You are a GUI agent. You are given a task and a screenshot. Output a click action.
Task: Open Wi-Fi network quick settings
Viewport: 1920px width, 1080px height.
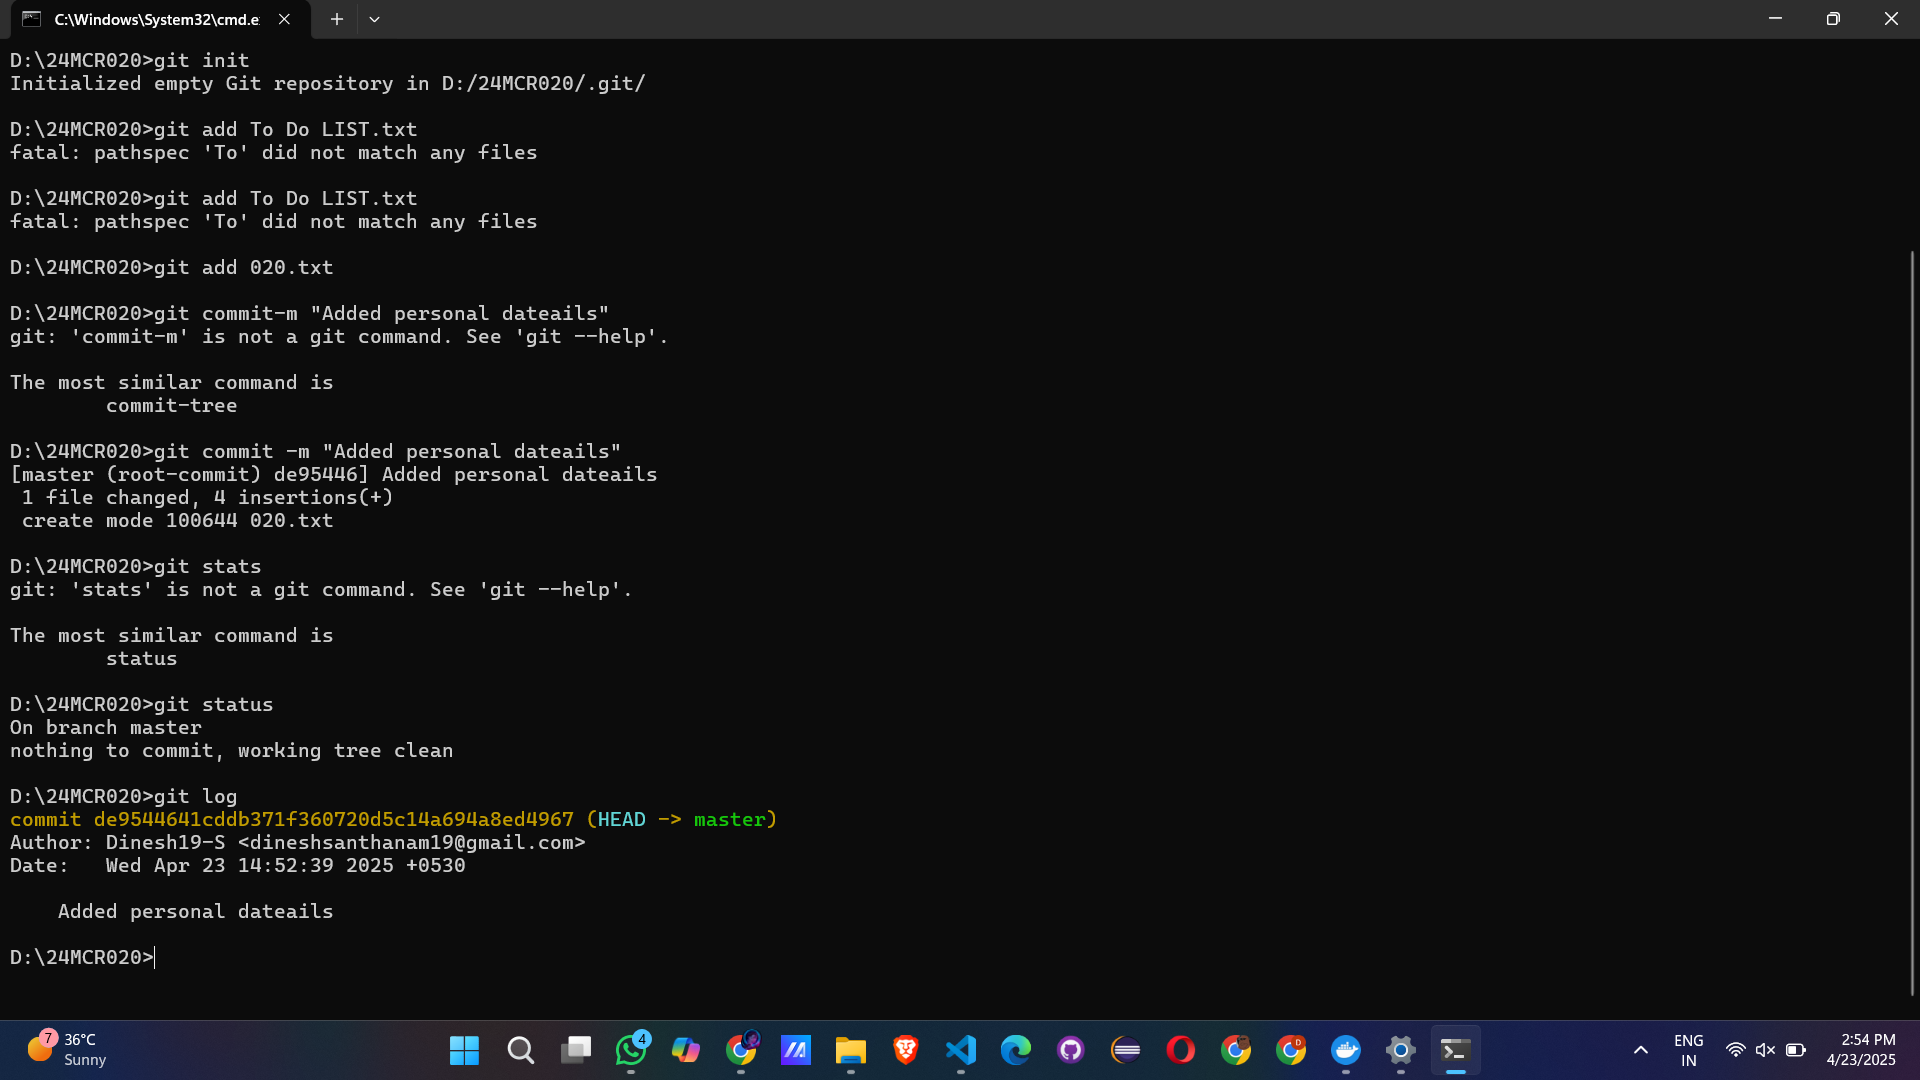[1736, 1050]
